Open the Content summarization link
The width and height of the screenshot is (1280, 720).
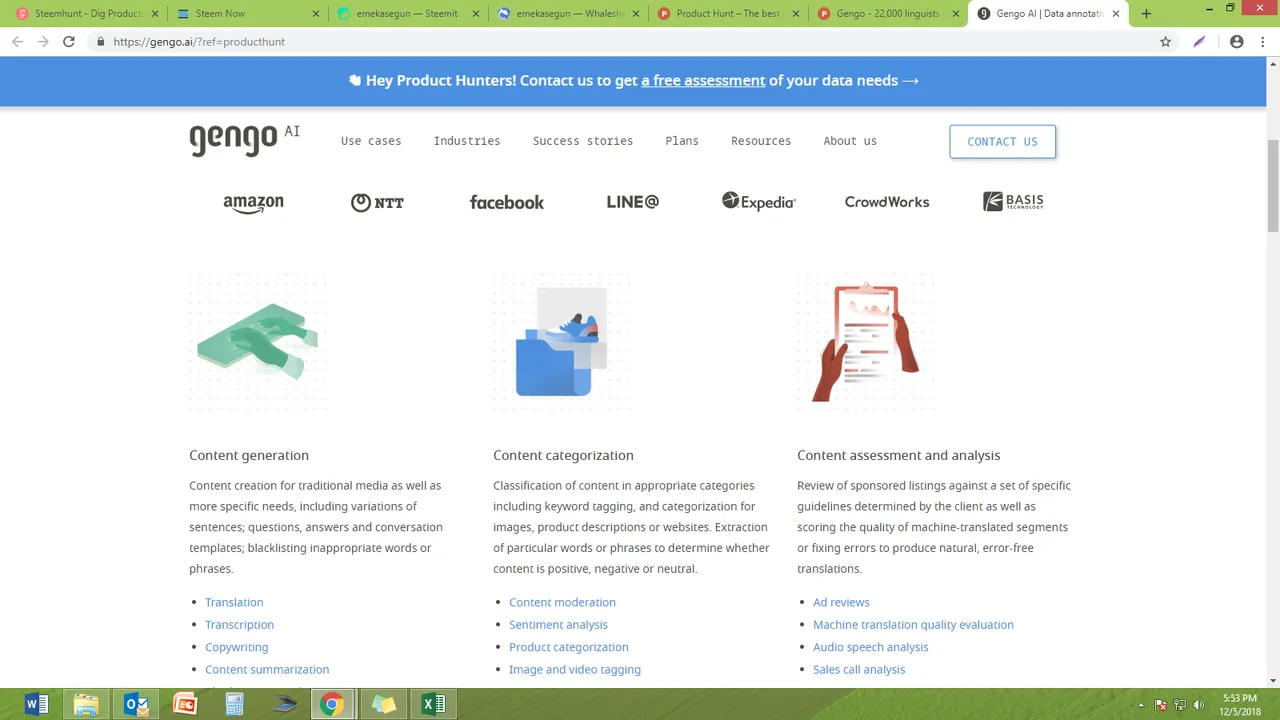(267, 670)
